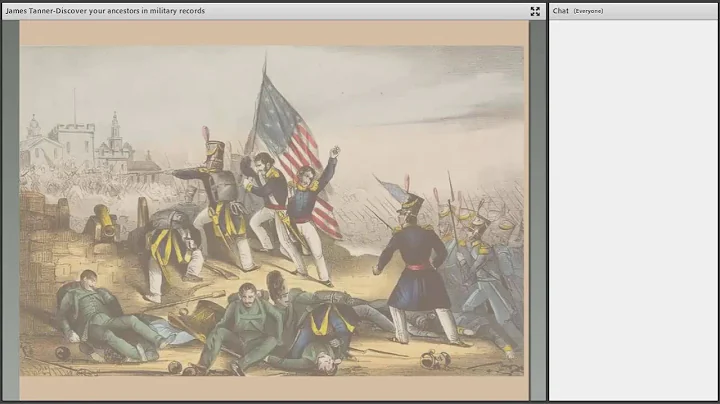The width and height of the screenshot is (720, 404).
Task: Click the James Tanner presentation title
Action: pos(105,11)
